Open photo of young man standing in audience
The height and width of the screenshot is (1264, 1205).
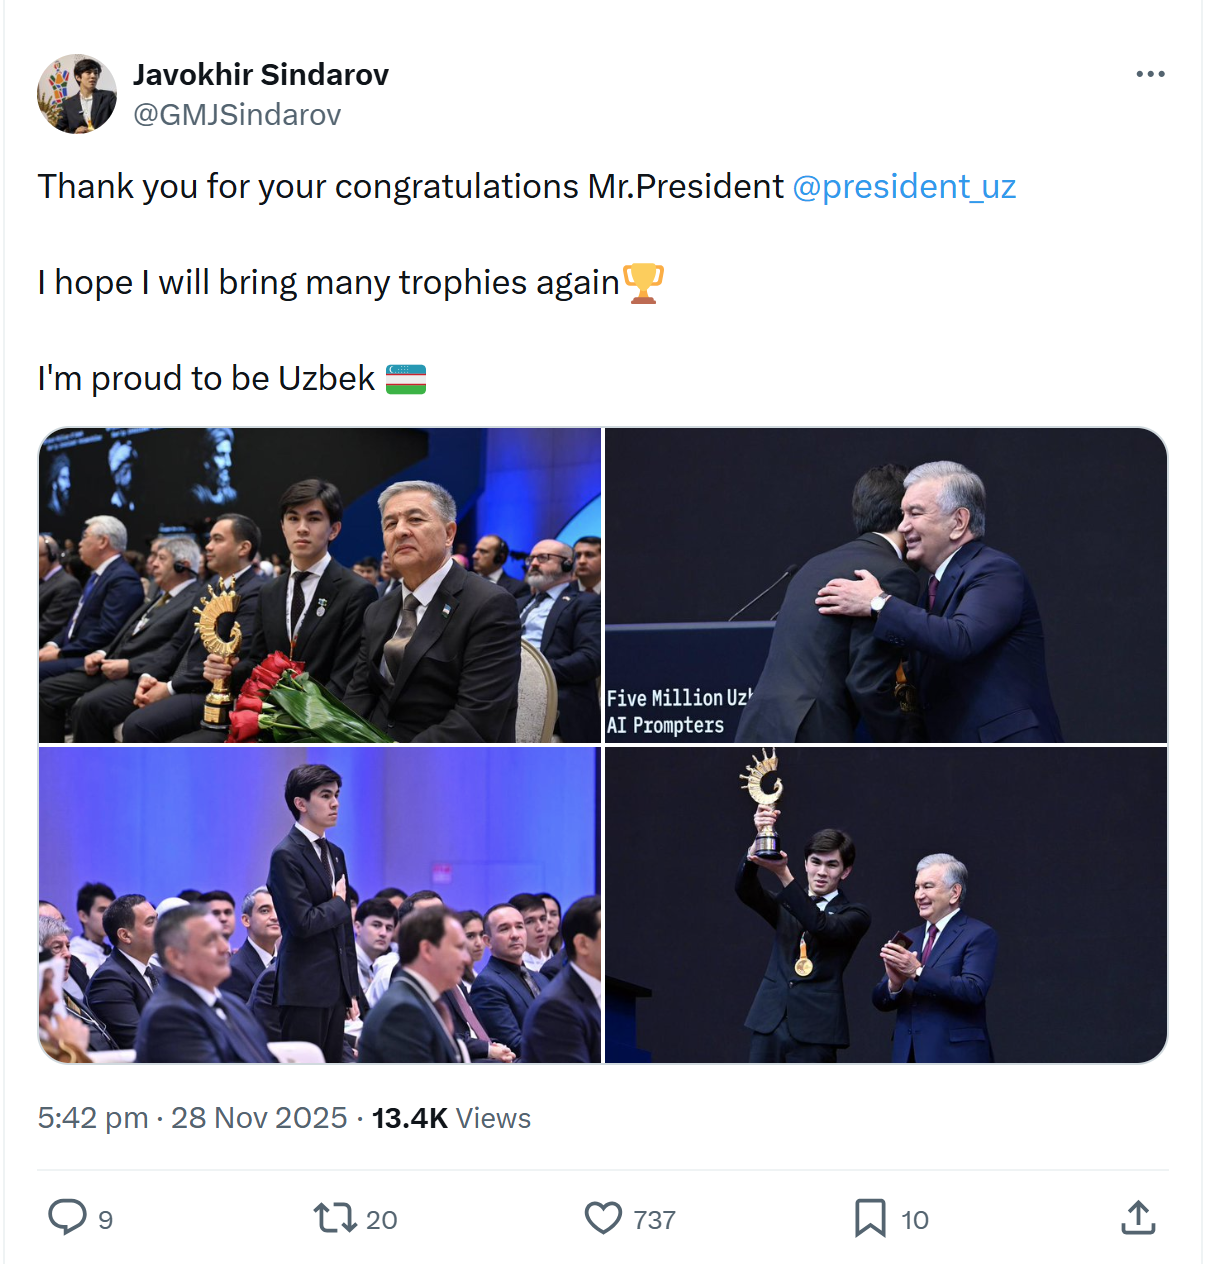tap(320, 905)
